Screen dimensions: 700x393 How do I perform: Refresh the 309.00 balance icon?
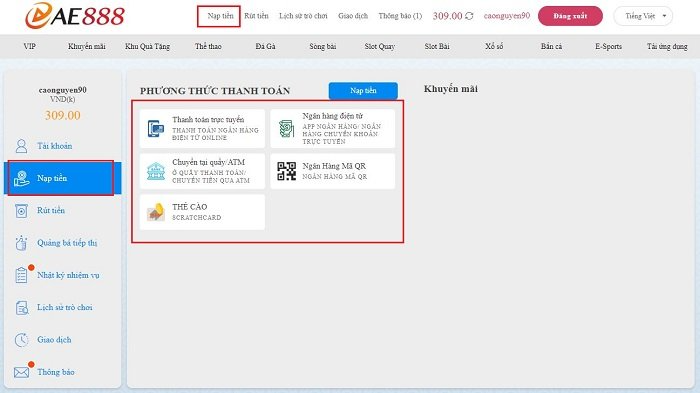(469, 16)
